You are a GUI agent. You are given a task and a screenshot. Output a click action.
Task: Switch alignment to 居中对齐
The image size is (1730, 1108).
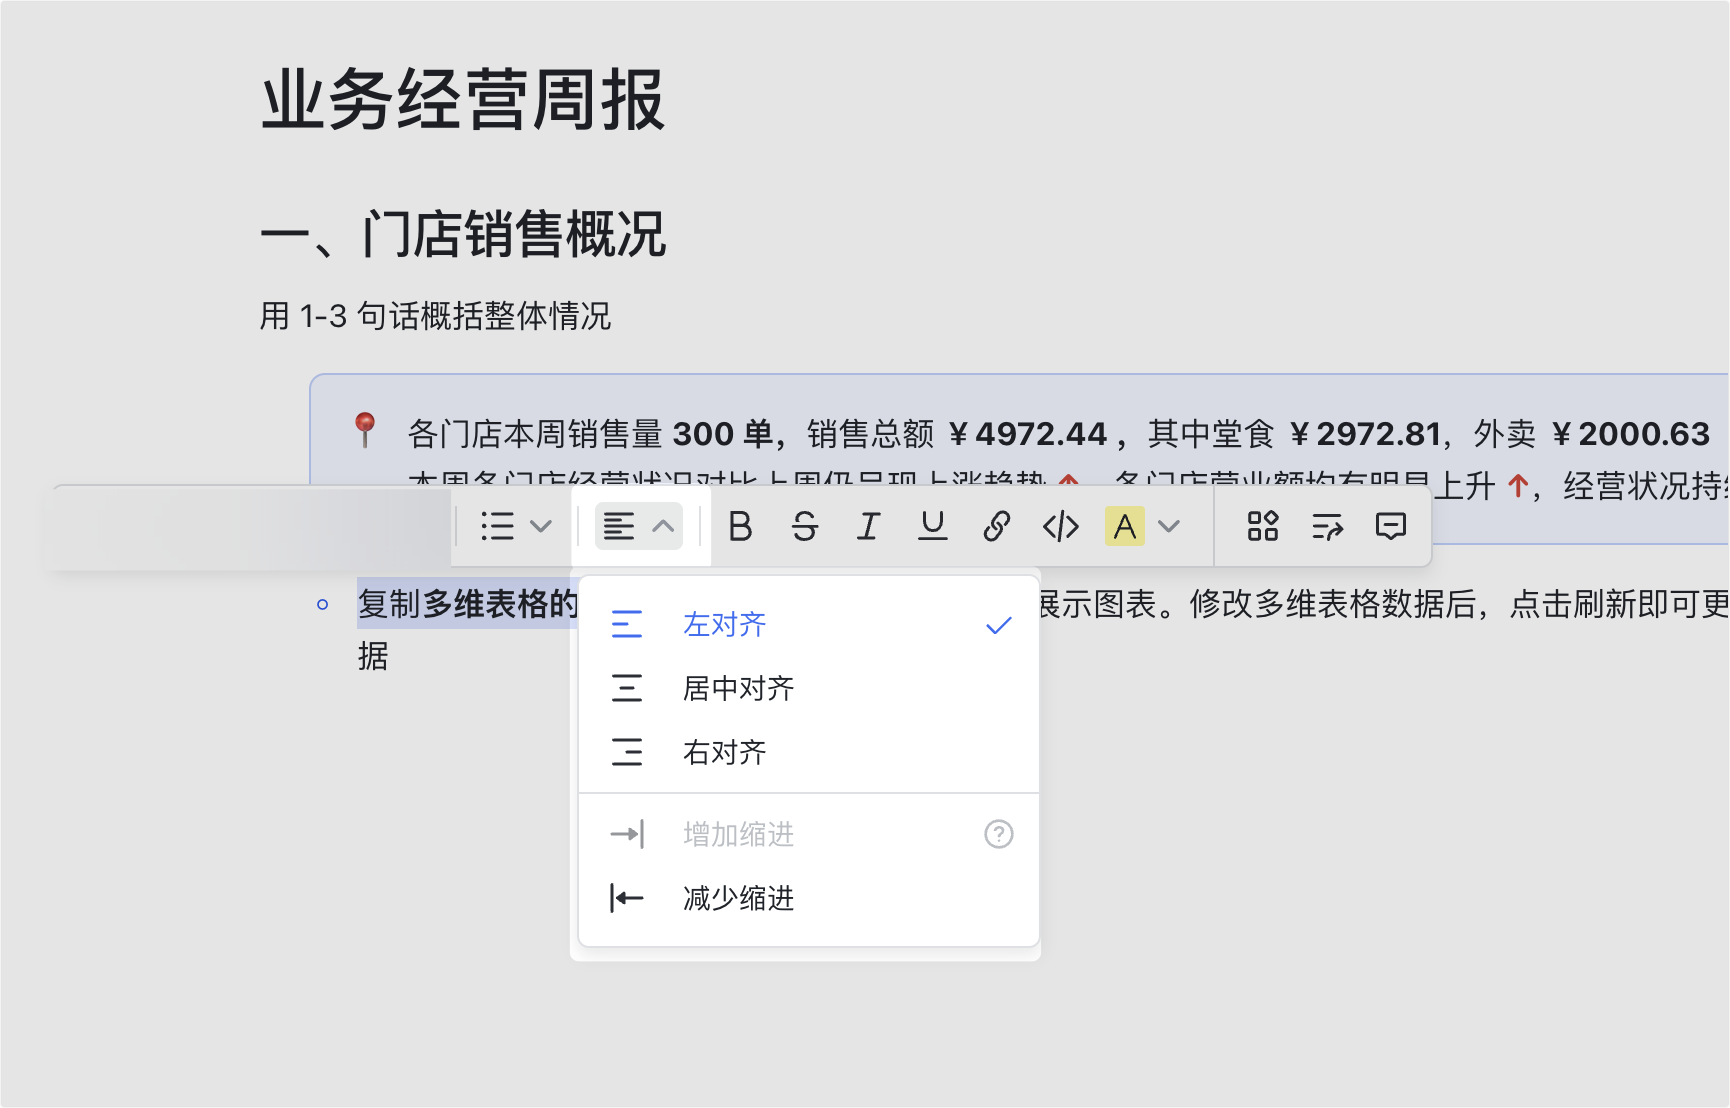pos(735,688)
